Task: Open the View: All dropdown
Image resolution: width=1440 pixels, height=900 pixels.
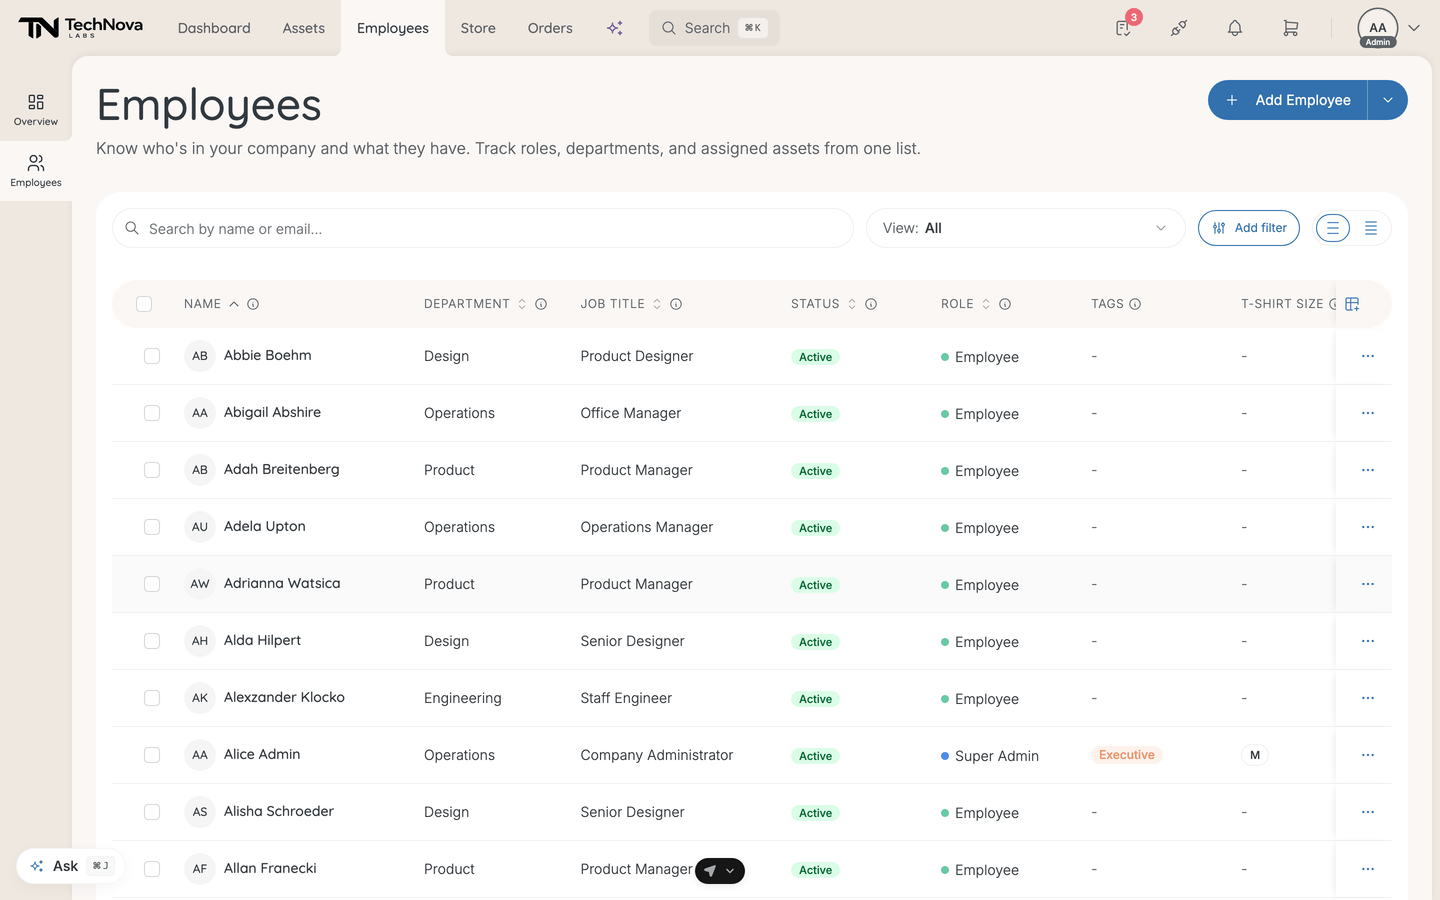Action: tap(1025, 228)
